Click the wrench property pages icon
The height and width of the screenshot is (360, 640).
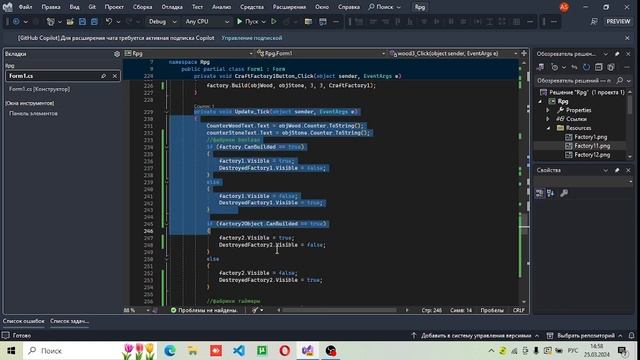pos(564,193)
